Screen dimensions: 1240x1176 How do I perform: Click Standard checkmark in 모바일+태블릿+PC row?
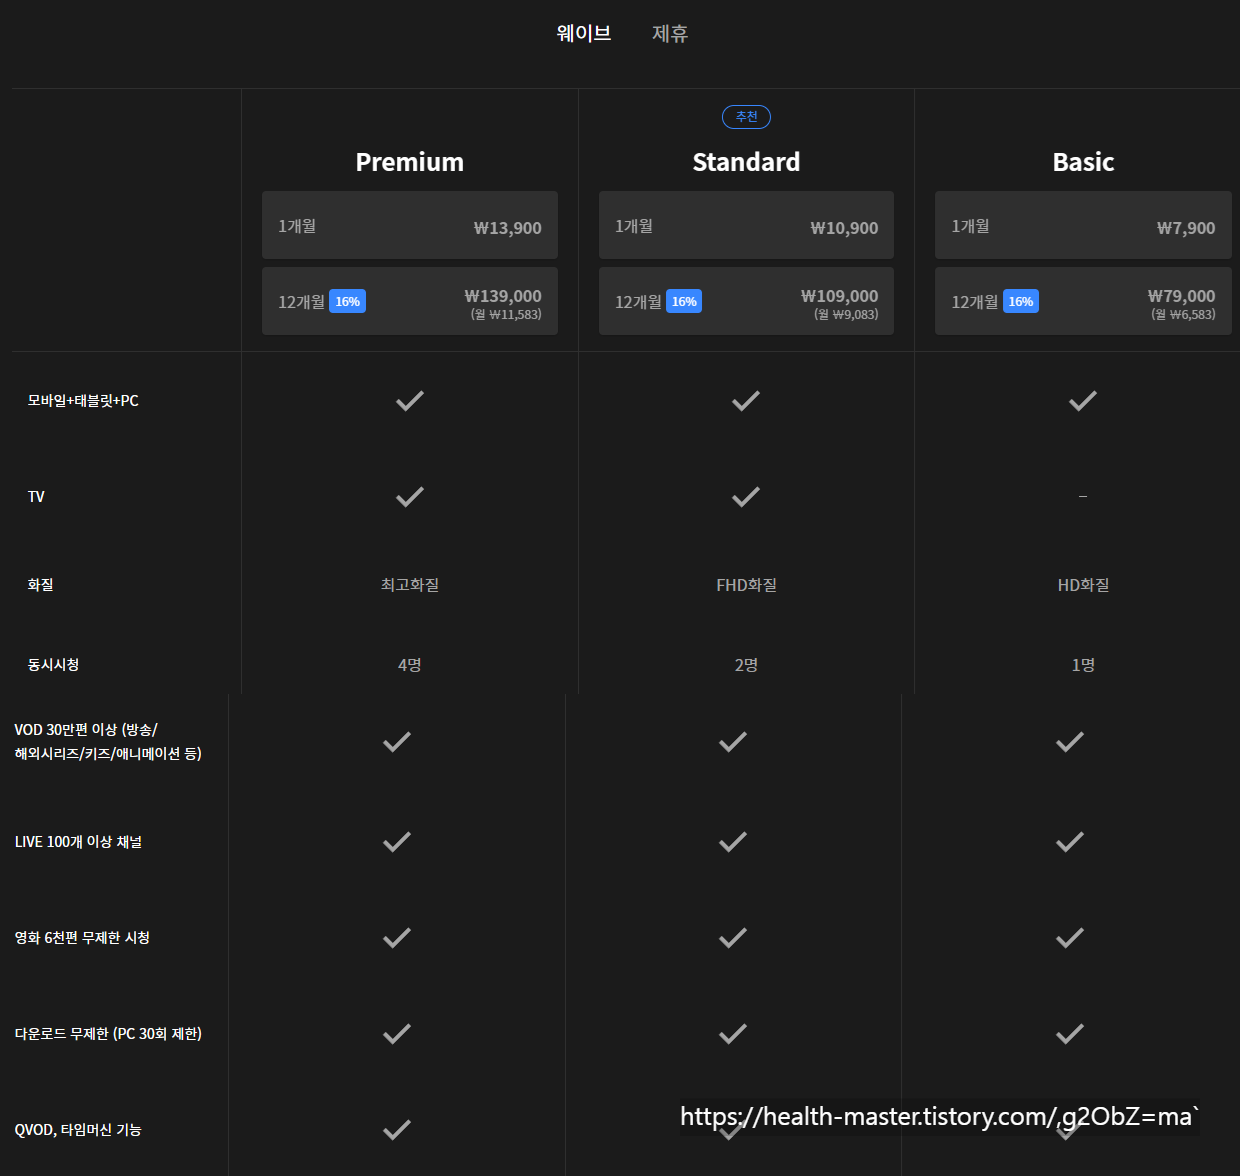coord(746,401)
